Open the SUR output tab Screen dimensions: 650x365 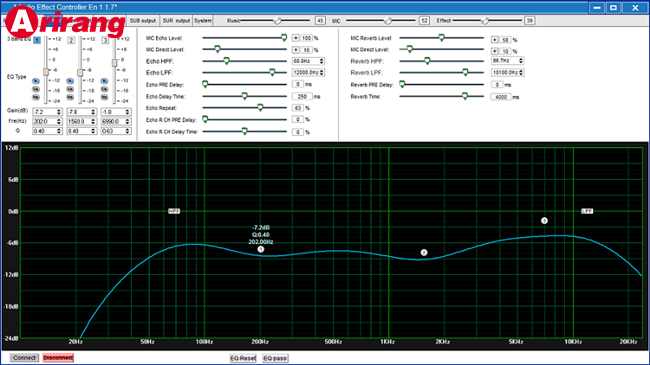point(176,21)
